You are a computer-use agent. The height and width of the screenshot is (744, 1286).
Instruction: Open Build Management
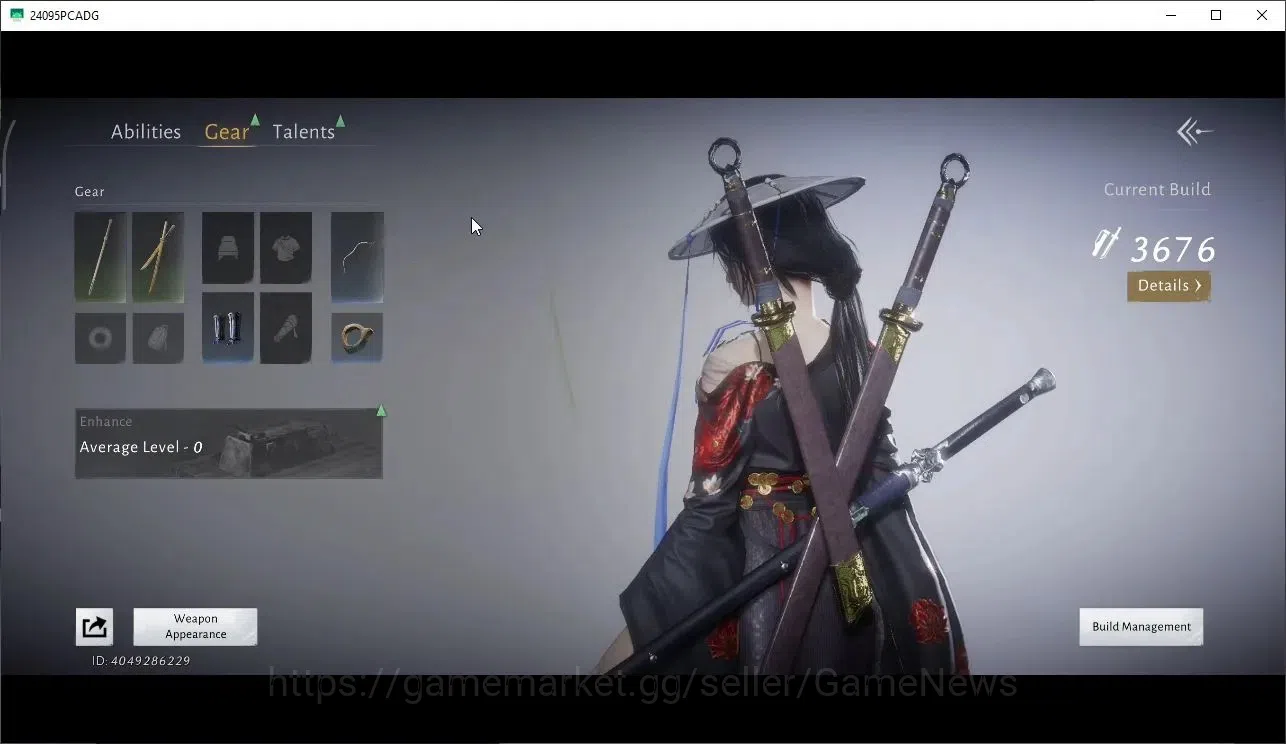1141,627
